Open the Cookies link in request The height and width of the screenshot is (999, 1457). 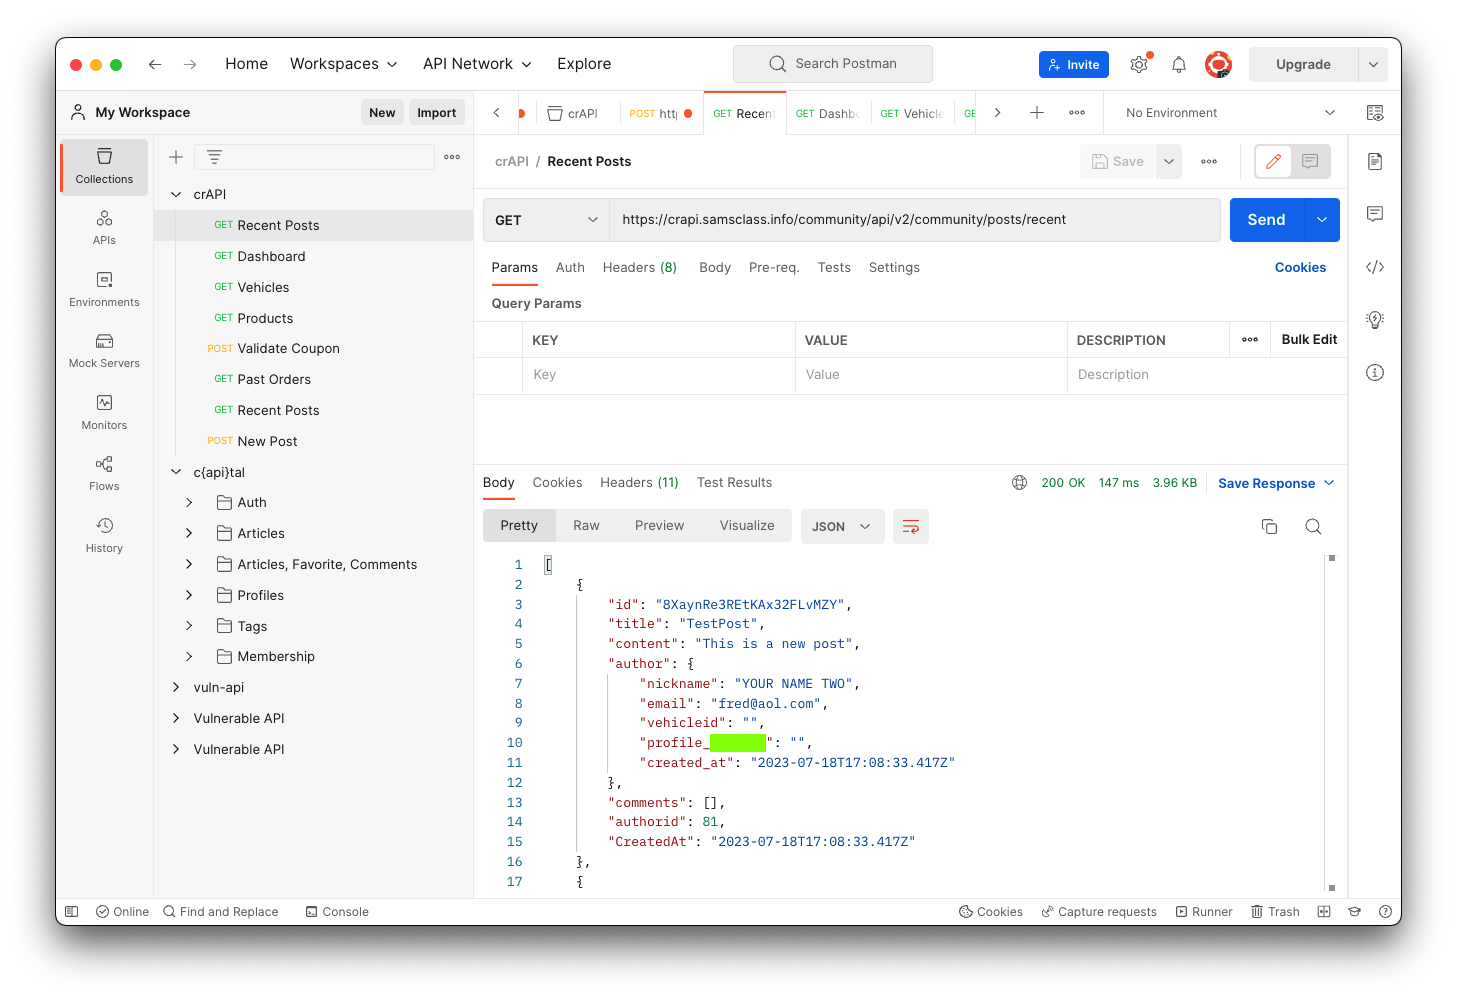(1300, 268)
